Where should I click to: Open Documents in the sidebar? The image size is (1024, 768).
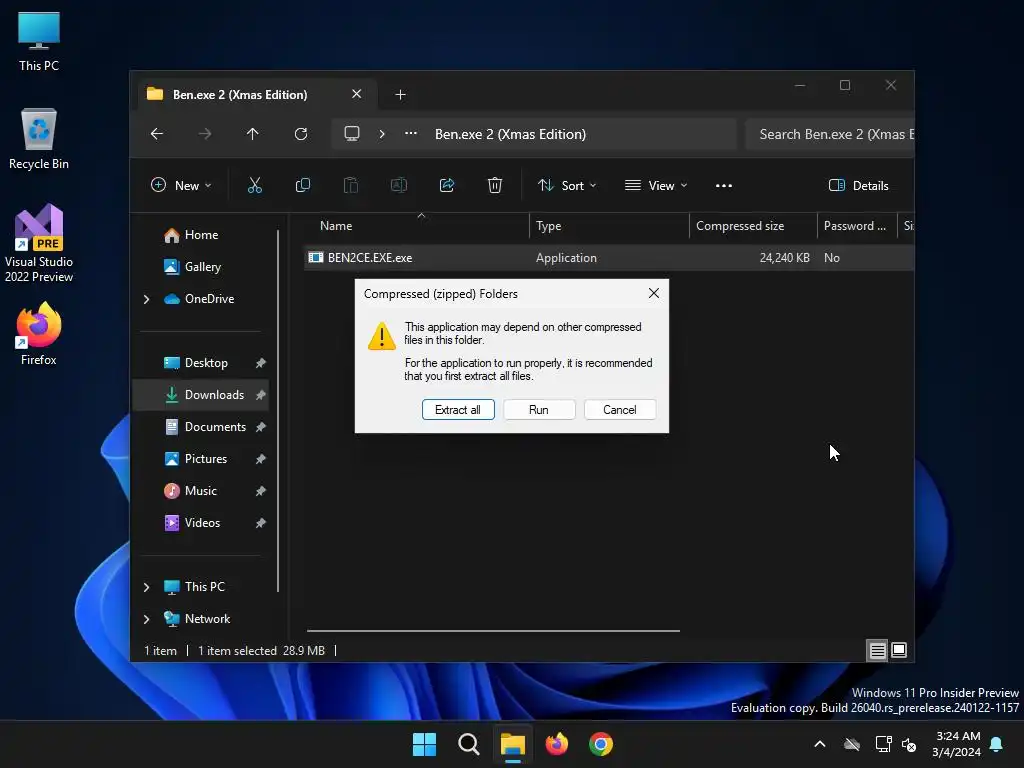(216, 427)
